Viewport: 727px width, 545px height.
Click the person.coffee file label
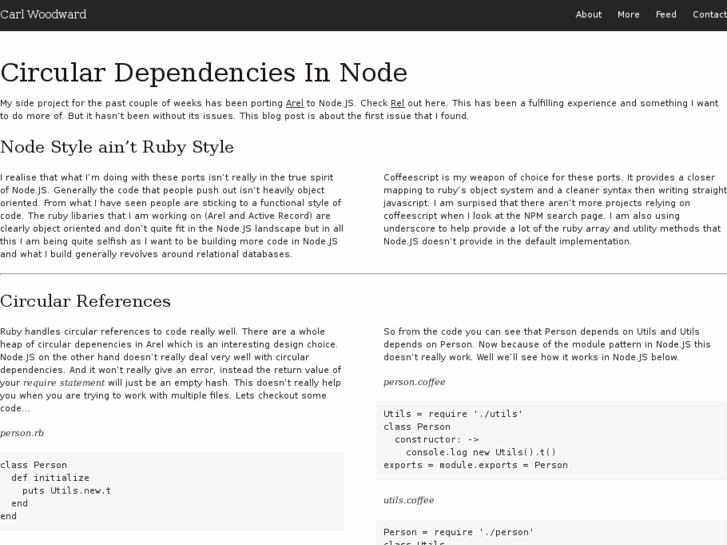(x=414, y=382)
